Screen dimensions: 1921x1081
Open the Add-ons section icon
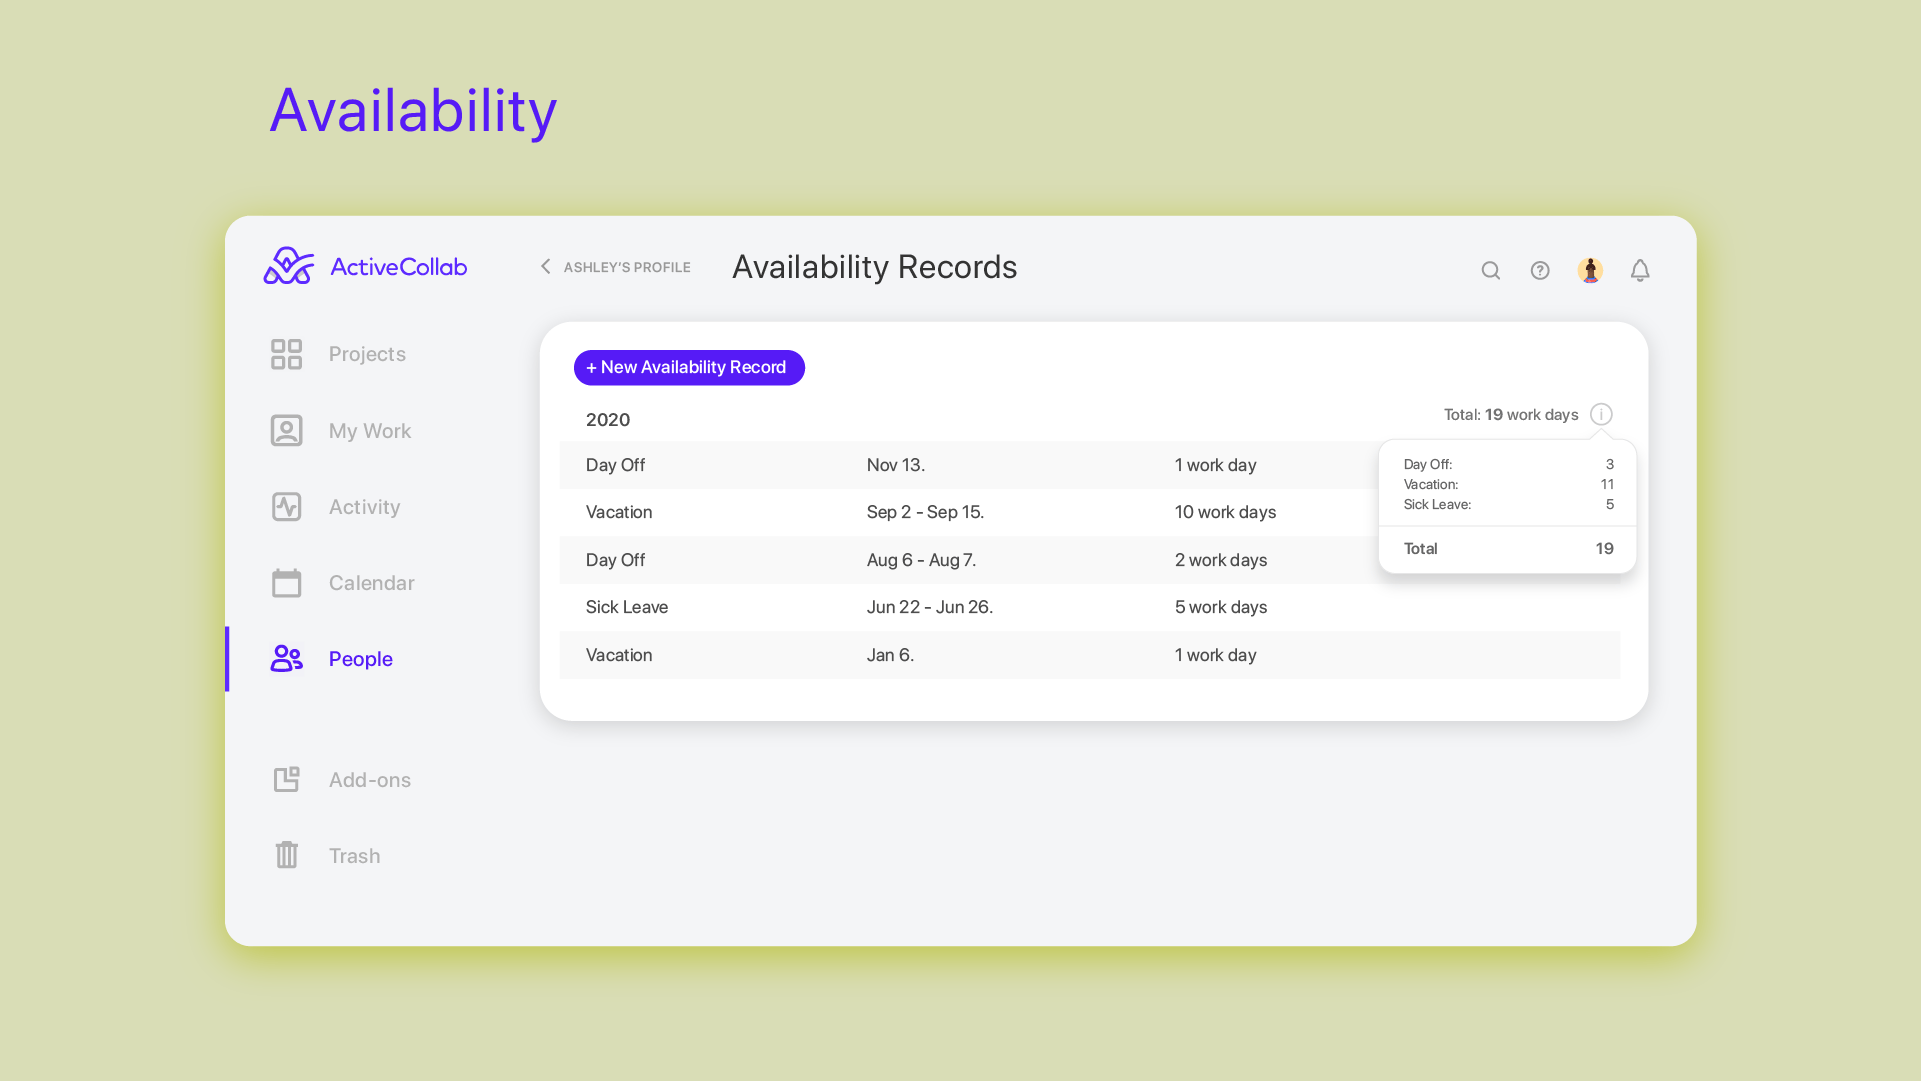(286, 779)
